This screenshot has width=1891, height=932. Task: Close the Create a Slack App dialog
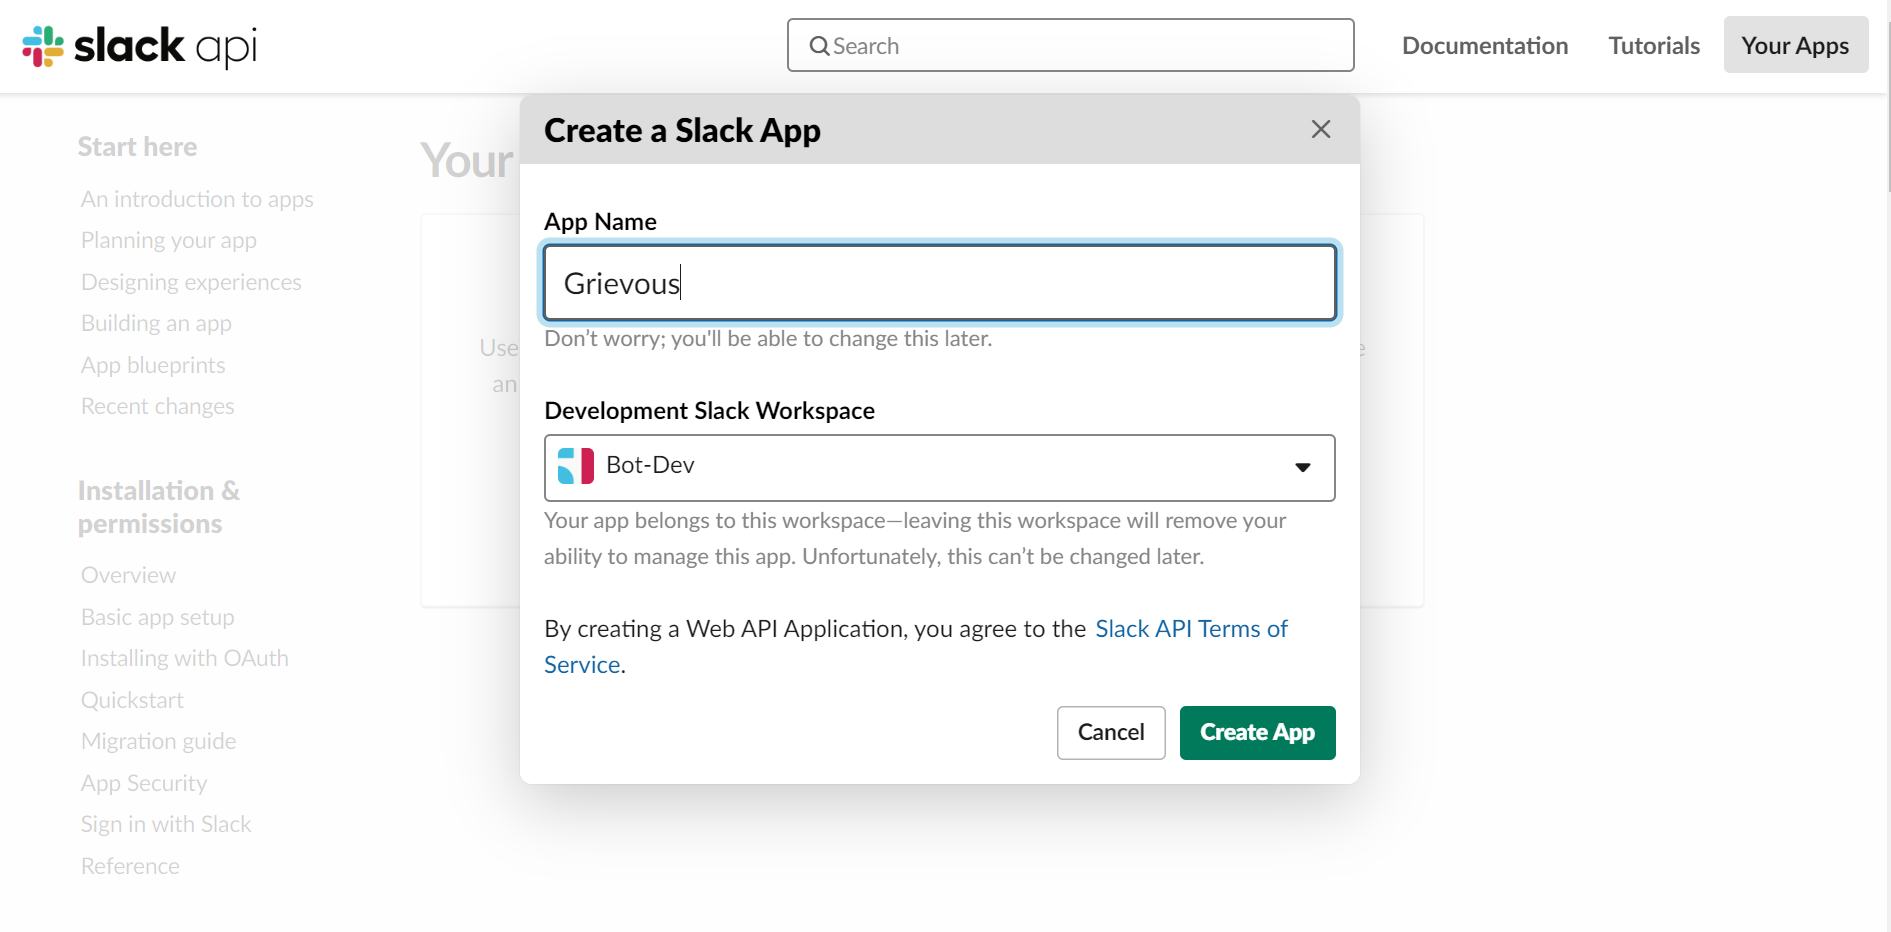tap(1321, 129)
